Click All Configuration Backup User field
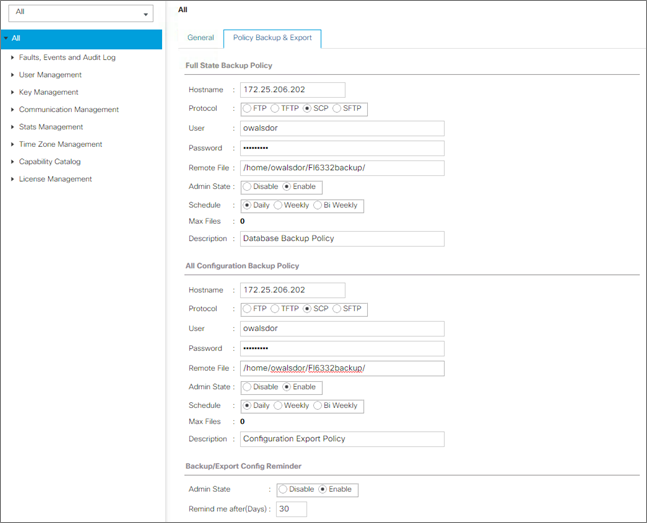647x523 pixels. (342, 329)
